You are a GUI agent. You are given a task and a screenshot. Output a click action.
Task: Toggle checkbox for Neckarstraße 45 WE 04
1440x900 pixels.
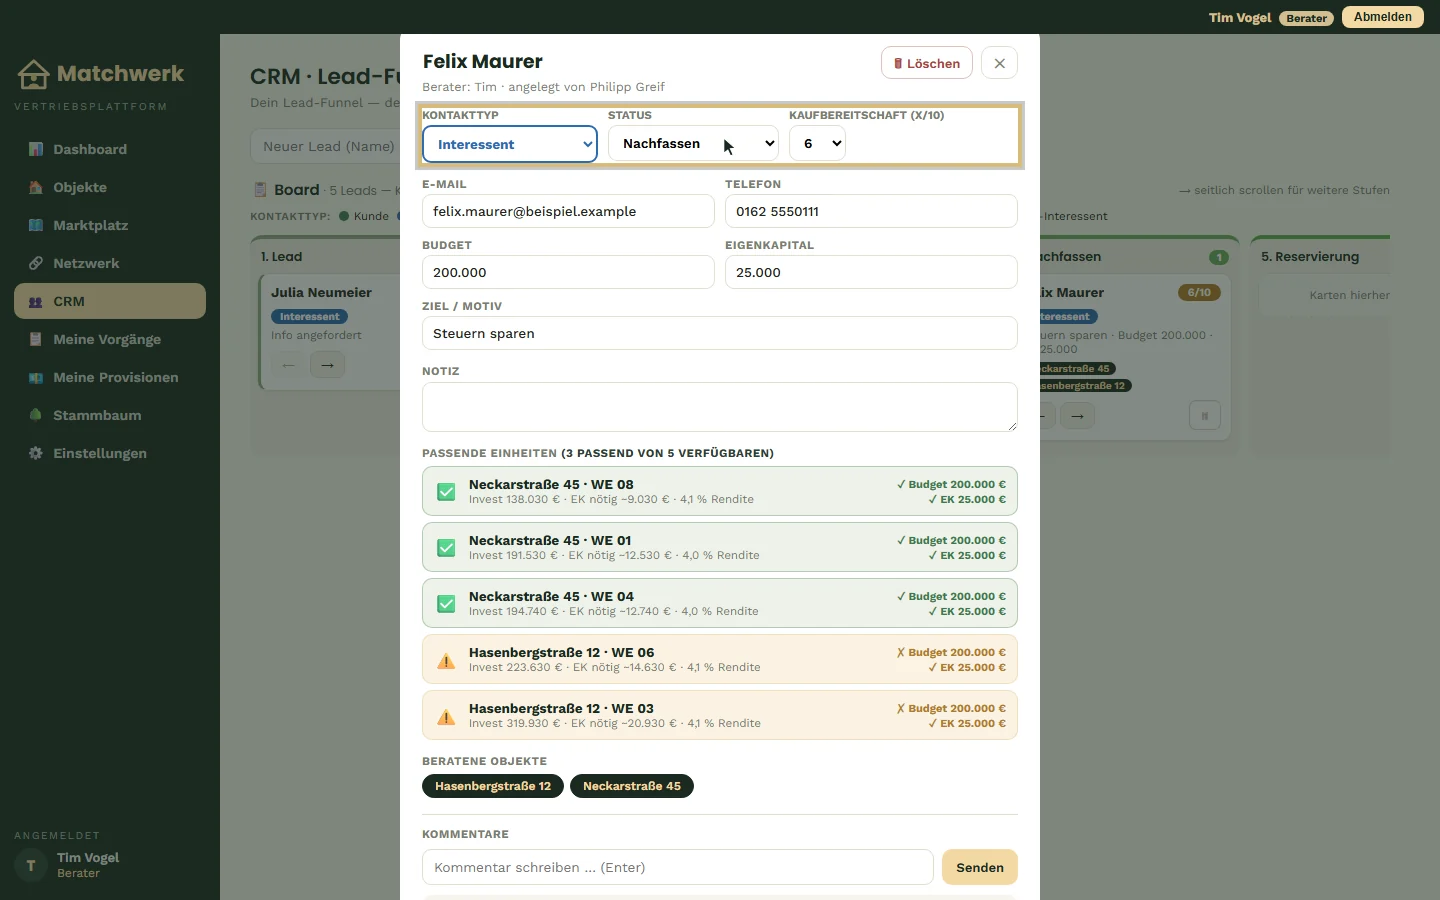point(446,604)
